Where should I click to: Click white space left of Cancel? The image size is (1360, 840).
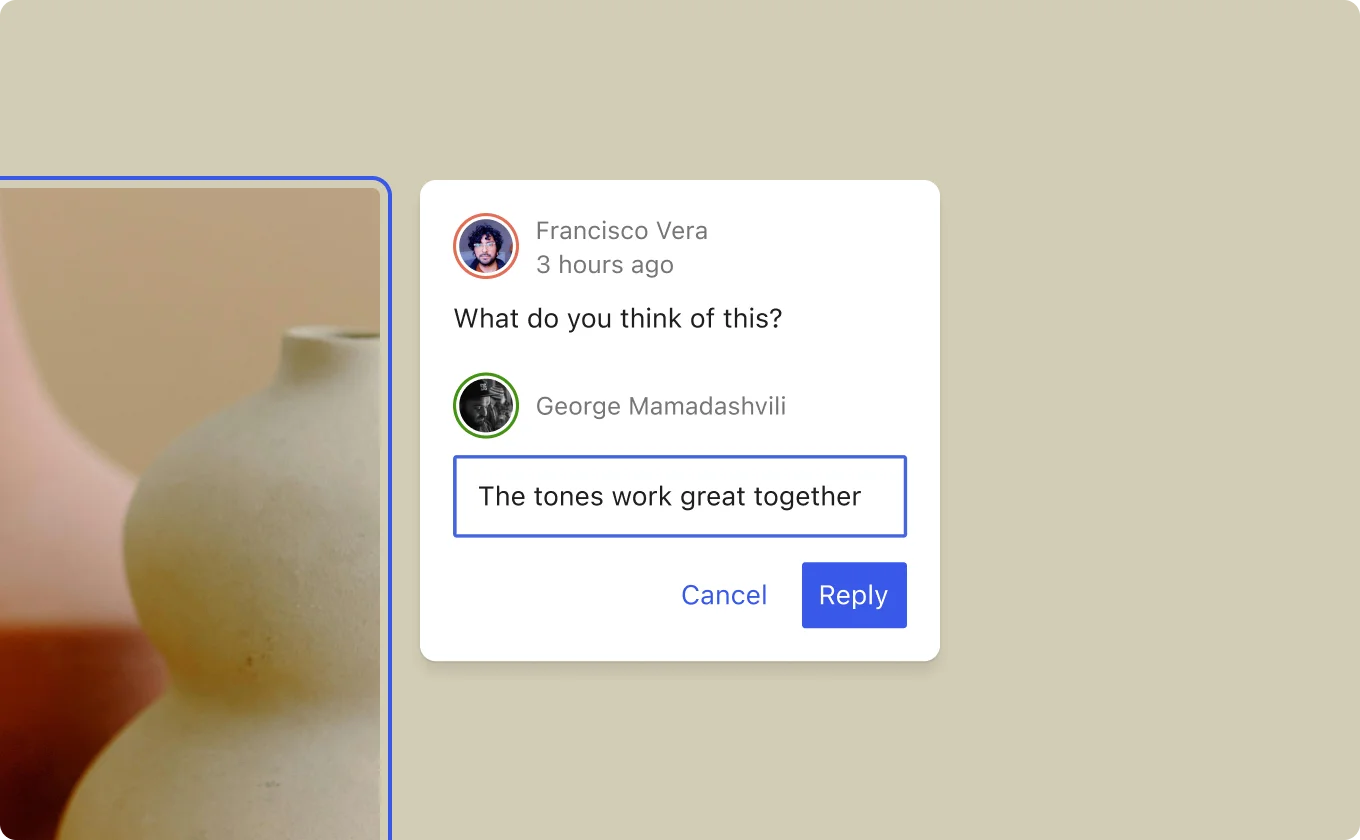tap(560, 595)
